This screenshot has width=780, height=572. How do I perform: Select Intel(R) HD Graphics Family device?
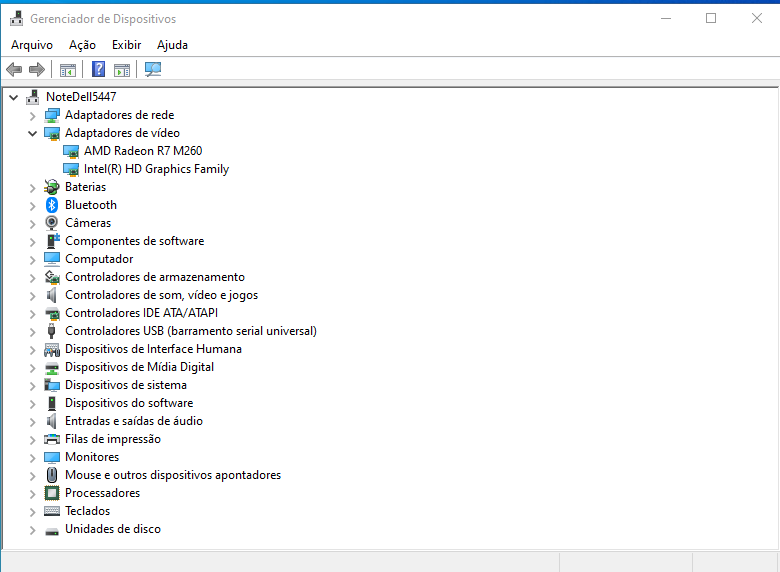tap(156, 169)
